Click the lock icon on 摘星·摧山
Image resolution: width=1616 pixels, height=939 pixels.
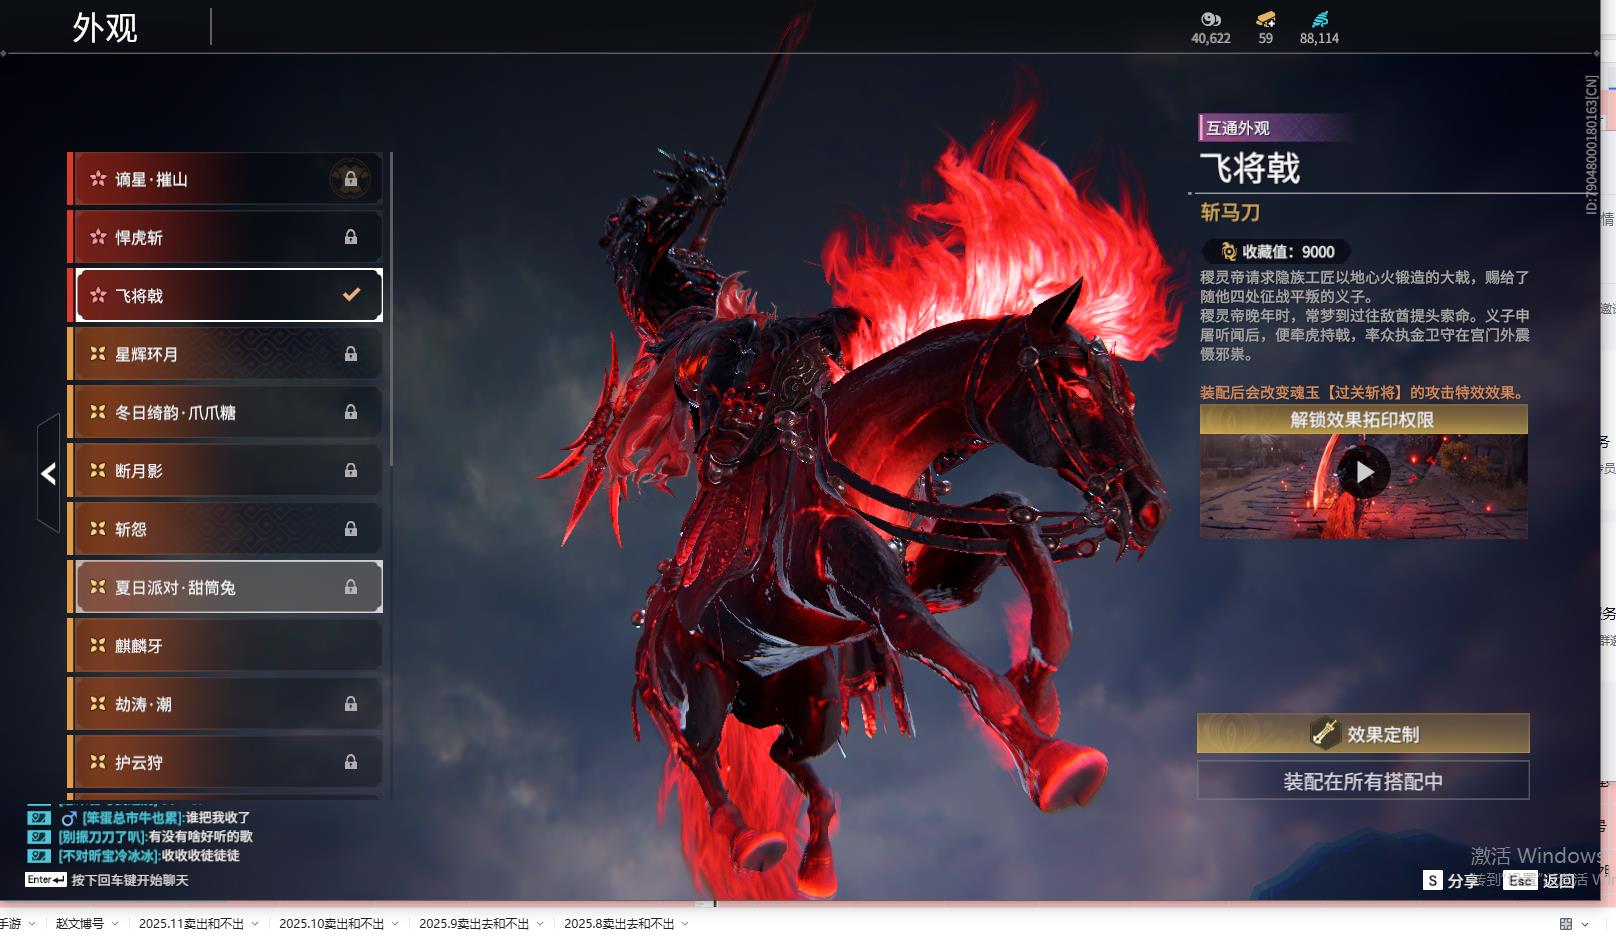[351, 179]
